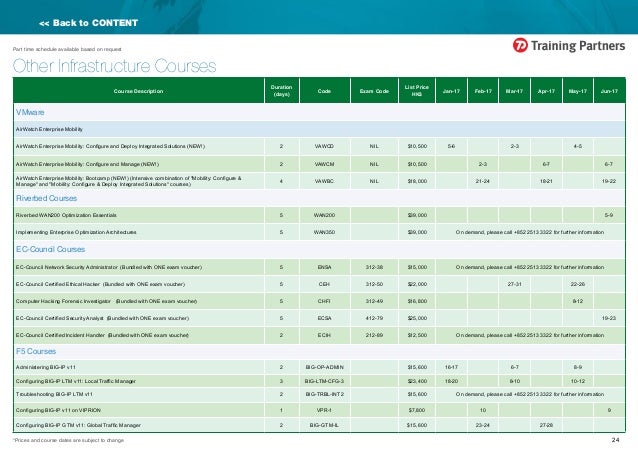Click the BIG-OP-ADMIN course code
The image size is (638, 452).
[x=324, y=367]
